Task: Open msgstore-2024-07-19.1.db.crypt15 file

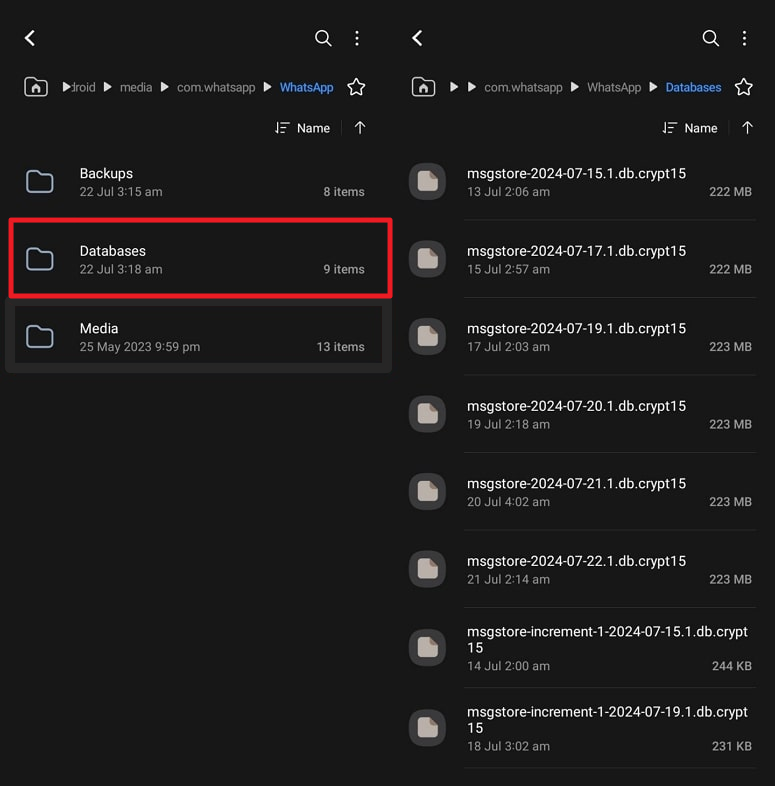Action: 582,337
